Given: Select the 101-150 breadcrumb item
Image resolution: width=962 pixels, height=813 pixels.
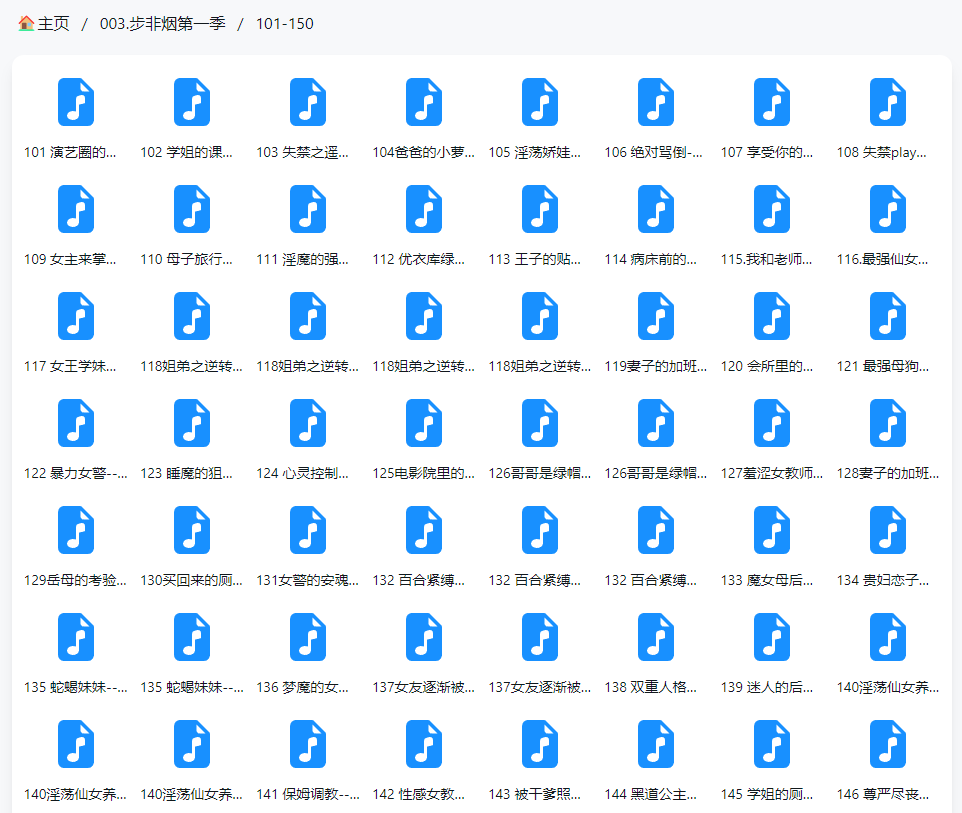Looking at the screenshot, I should pos(284,24).
